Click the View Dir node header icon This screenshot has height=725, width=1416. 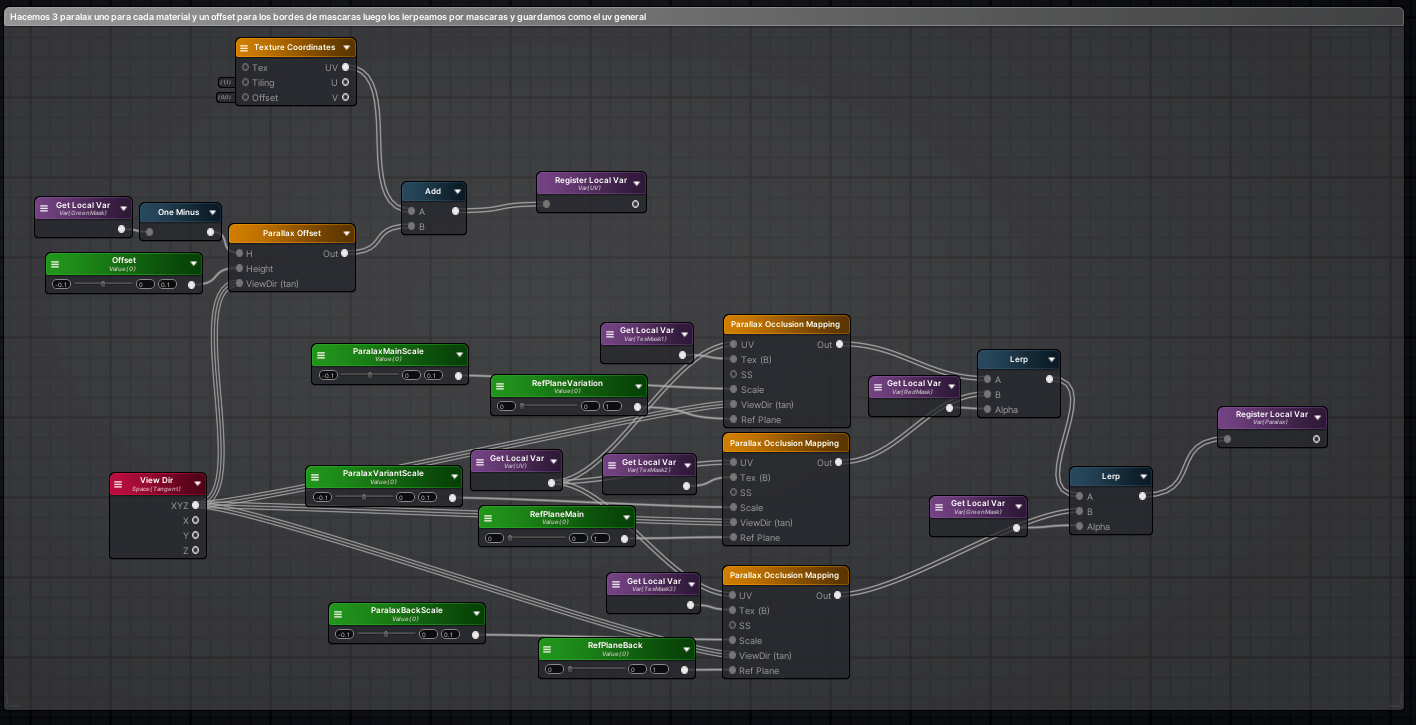119,483
